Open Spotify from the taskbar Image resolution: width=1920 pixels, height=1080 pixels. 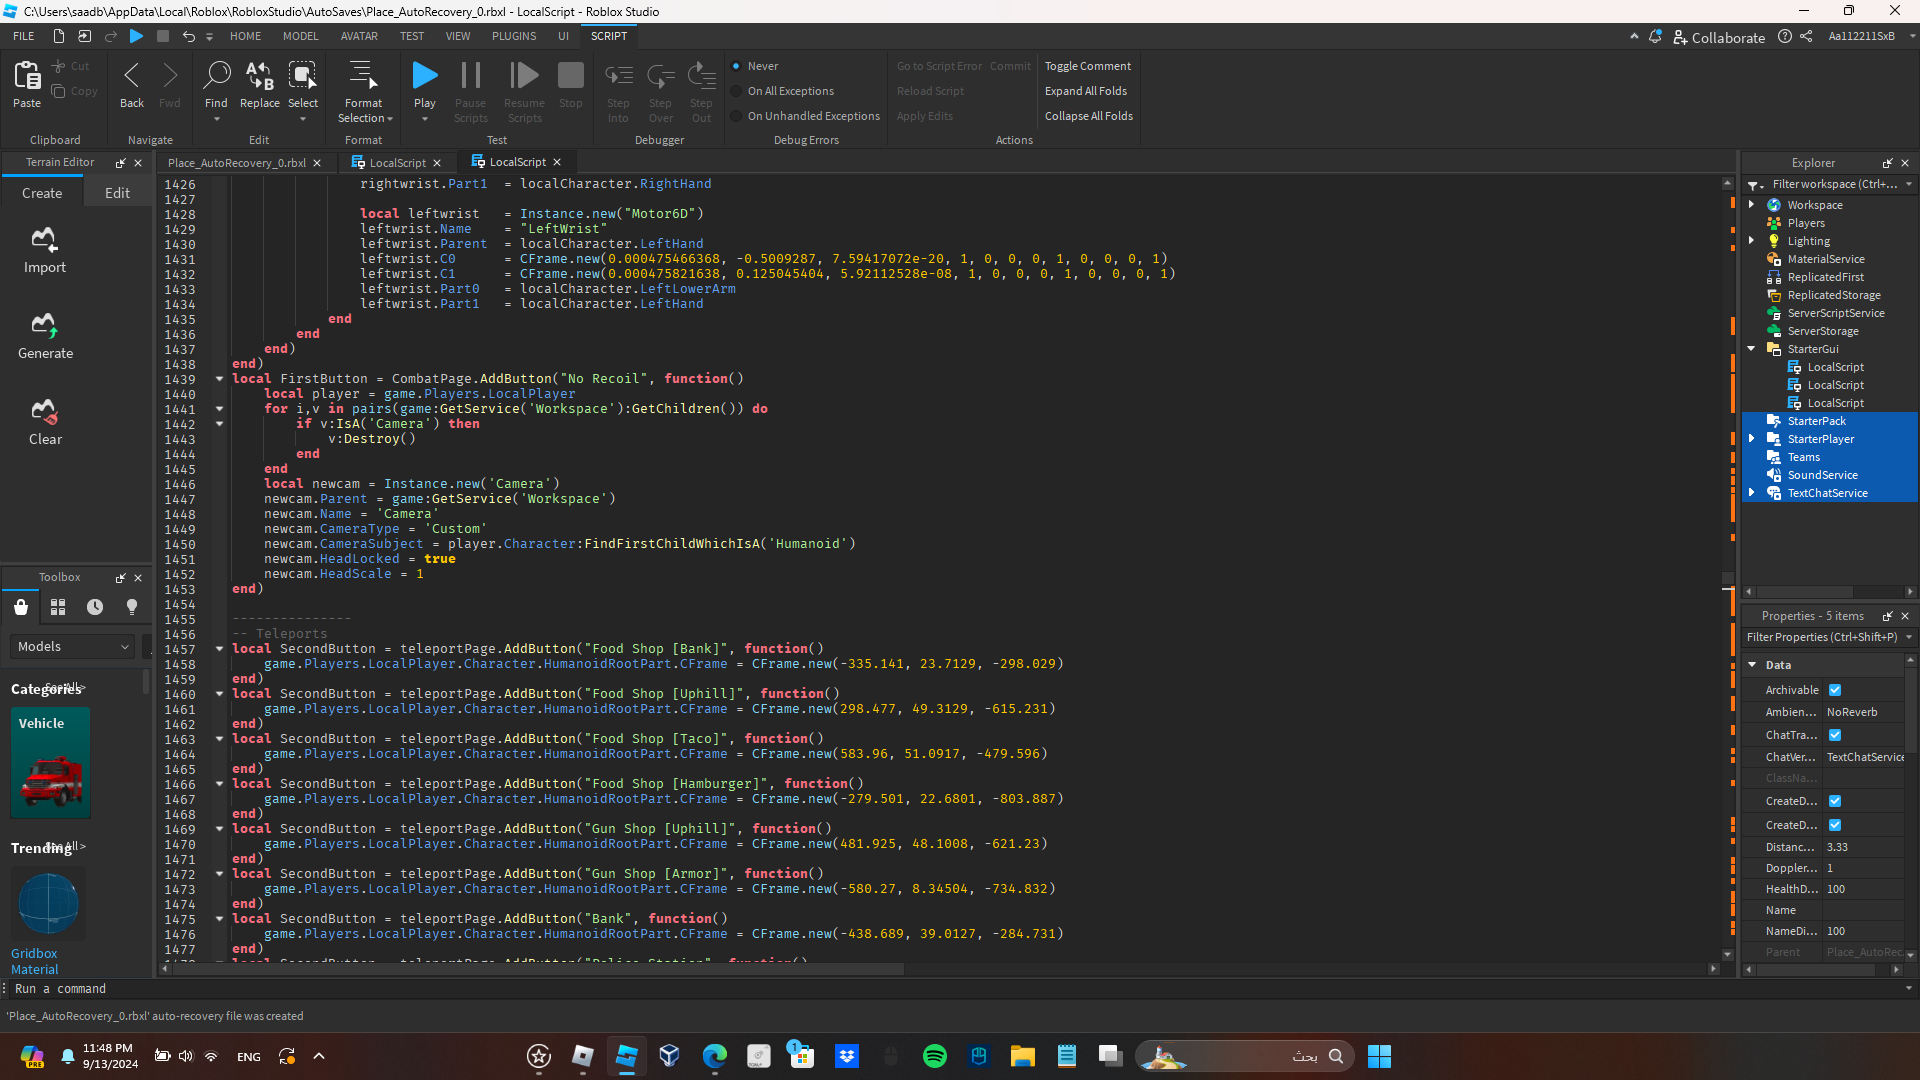[x=935, y=1056]
